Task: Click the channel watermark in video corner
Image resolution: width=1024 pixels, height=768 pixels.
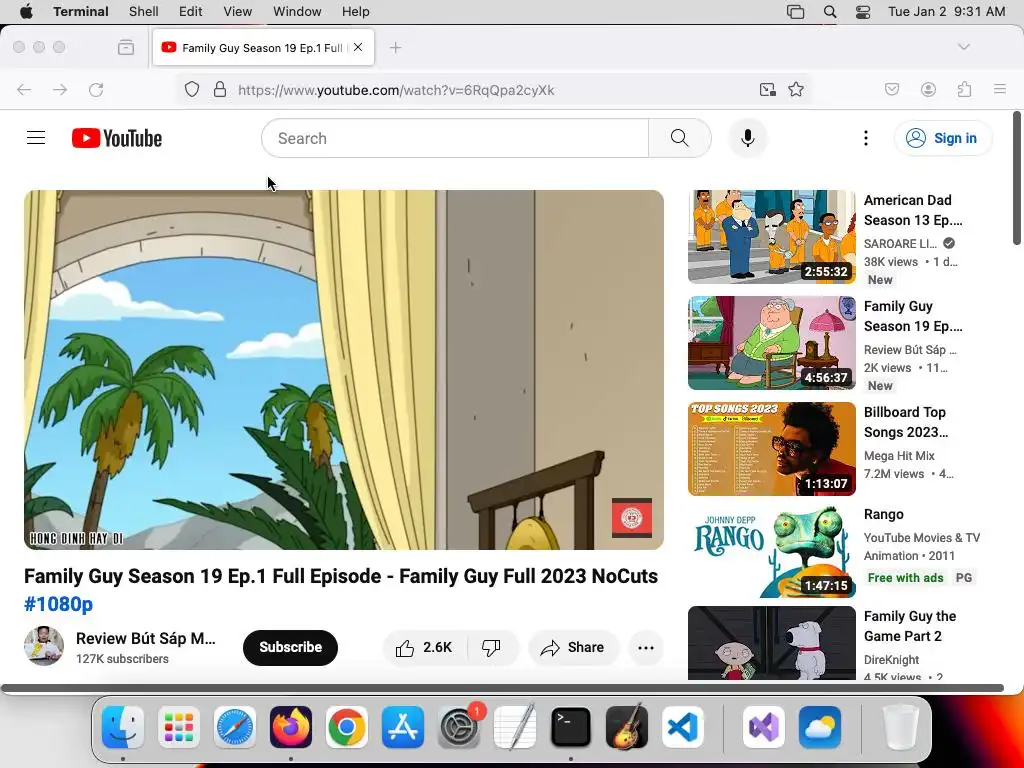Action: pos(632,518)
